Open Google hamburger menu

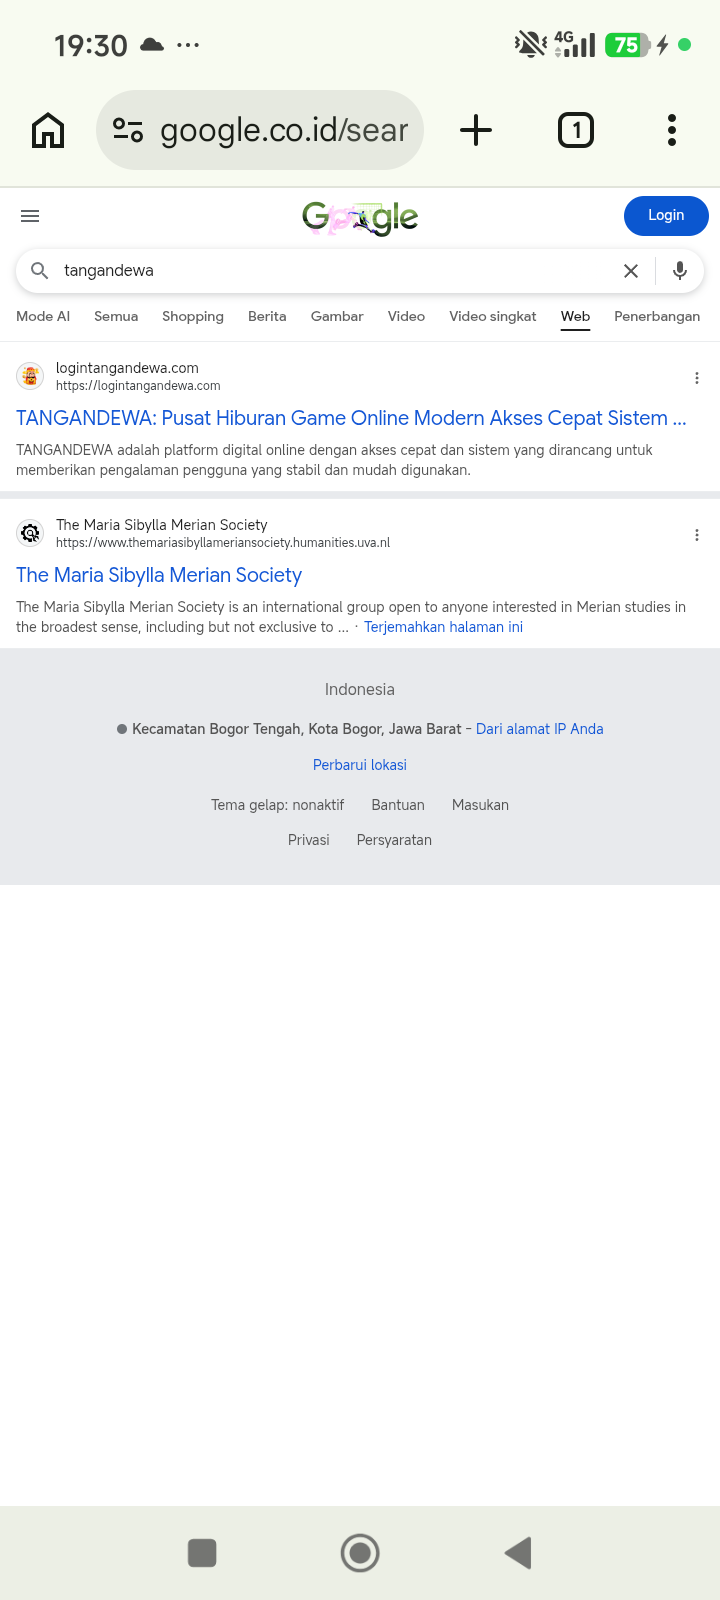pos(30,216)
